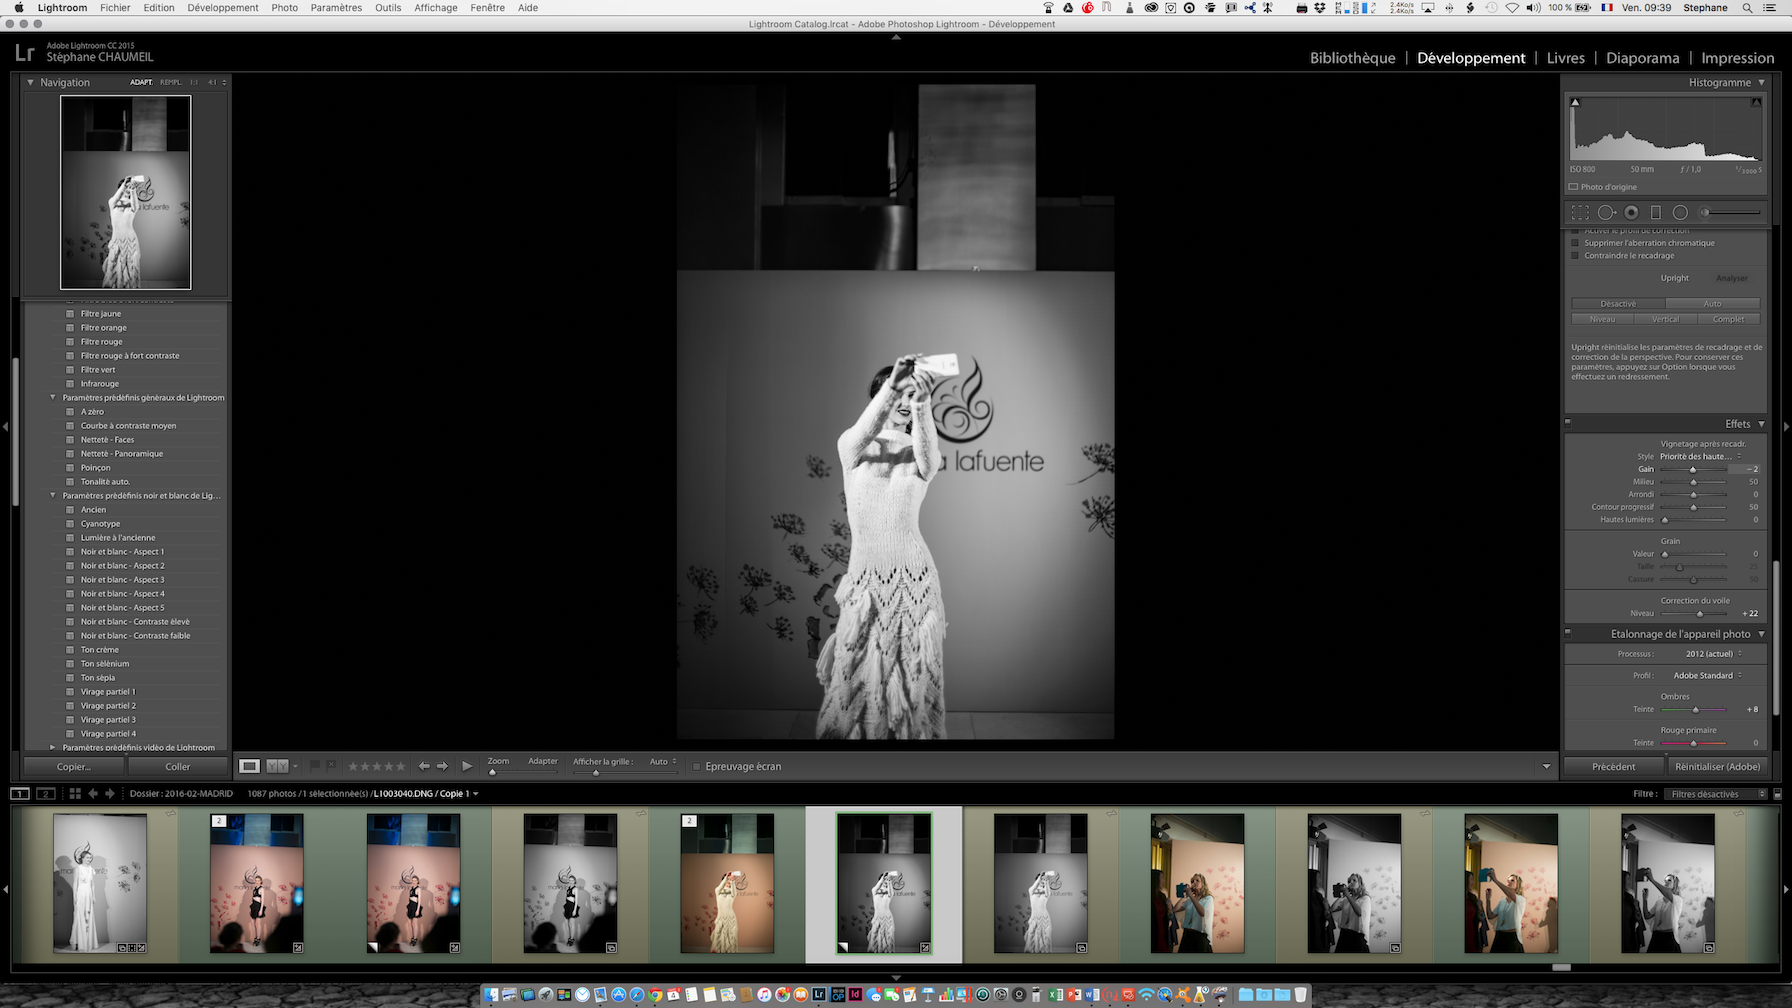Select the red eye correction tool
The width and height of the screenshot is (1792, 1008).
click(1631, 212)
